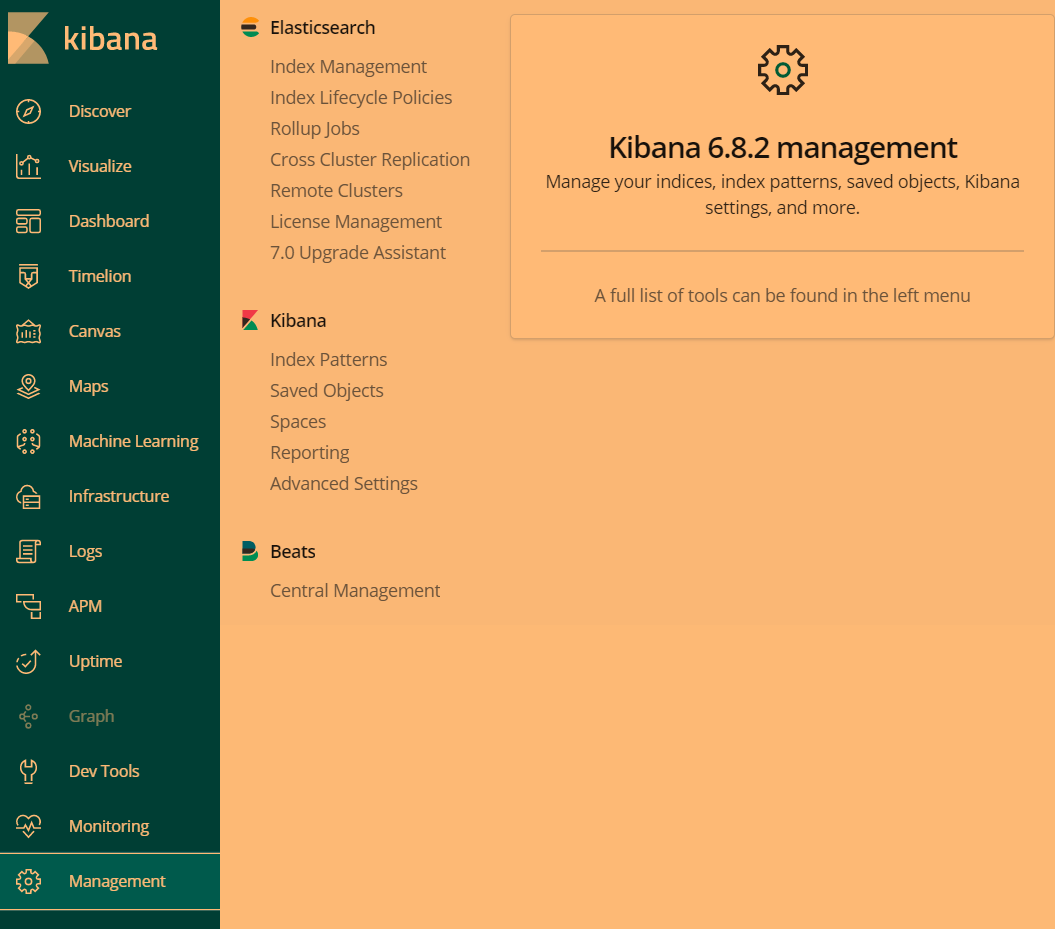Click the Beats section heading

click(x=293, y=551)
